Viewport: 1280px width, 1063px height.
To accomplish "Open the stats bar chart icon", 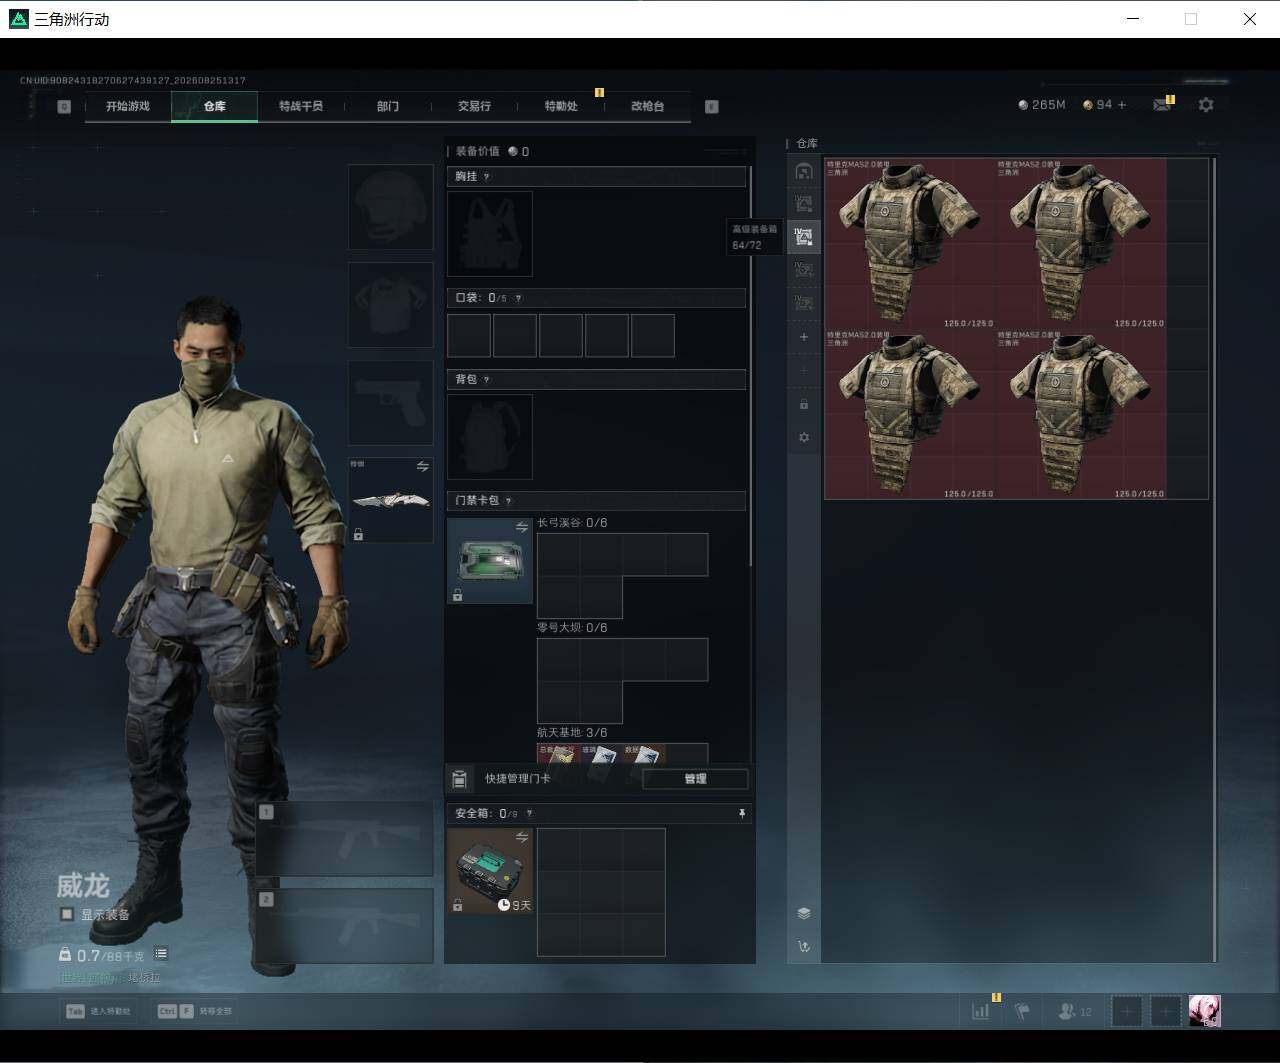I will [980, 1011].
